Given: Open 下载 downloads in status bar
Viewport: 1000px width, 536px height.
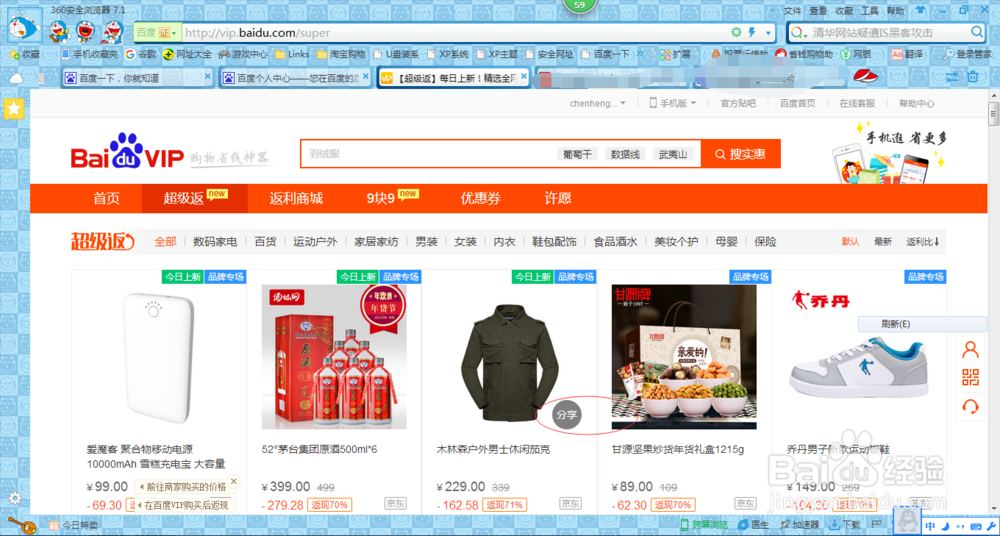Looking at the screenshot, I should 845,525.
